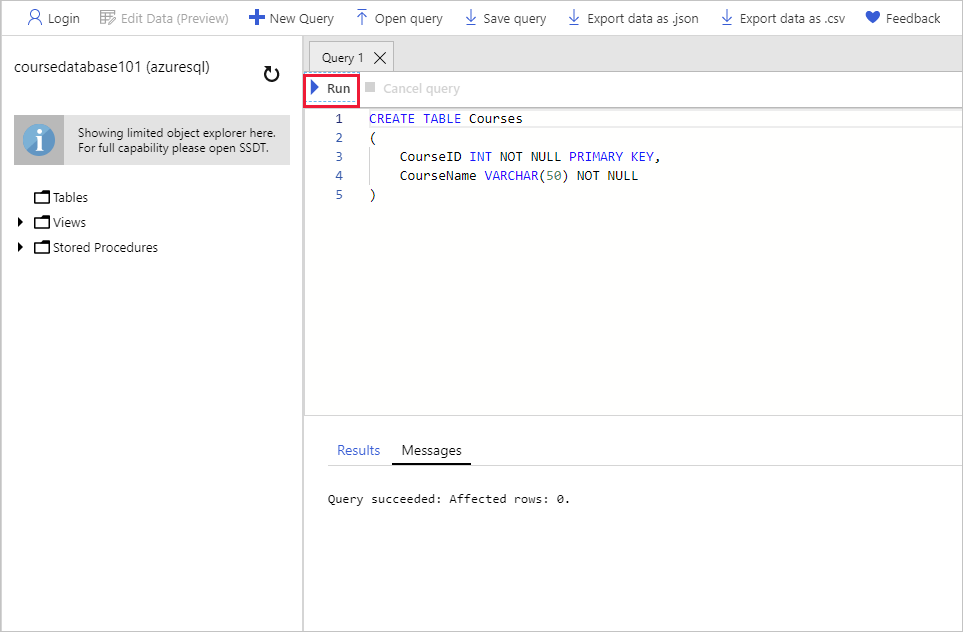Viewport: 963px width, 632px height.
Task: Click the Run play triangle icon
Action: coord(315,88)
